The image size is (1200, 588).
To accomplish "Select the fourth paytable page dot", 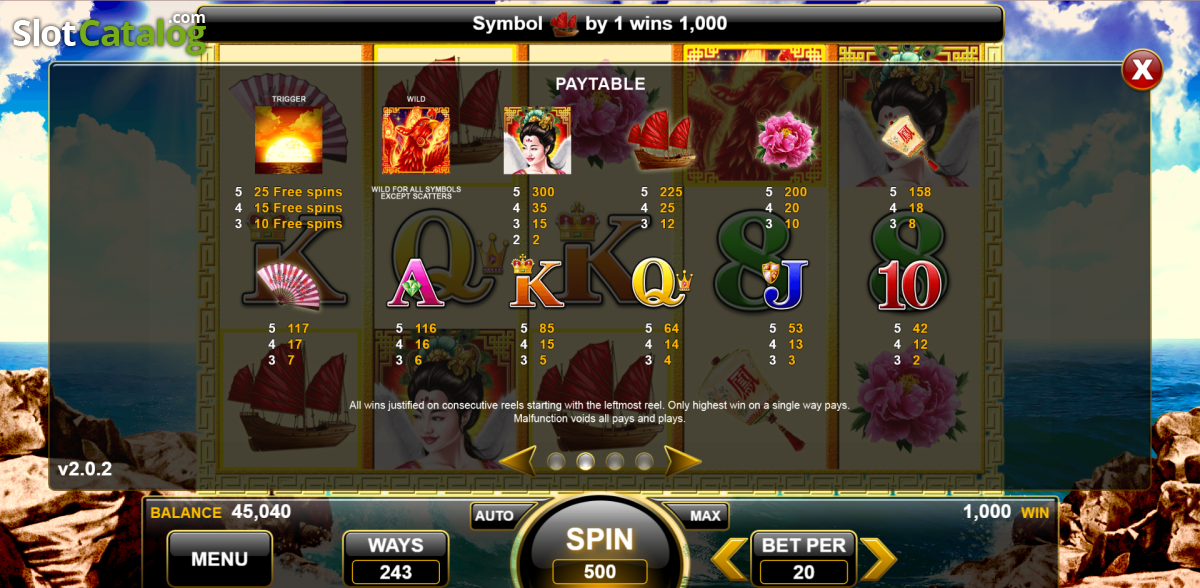I will (644, 461).
